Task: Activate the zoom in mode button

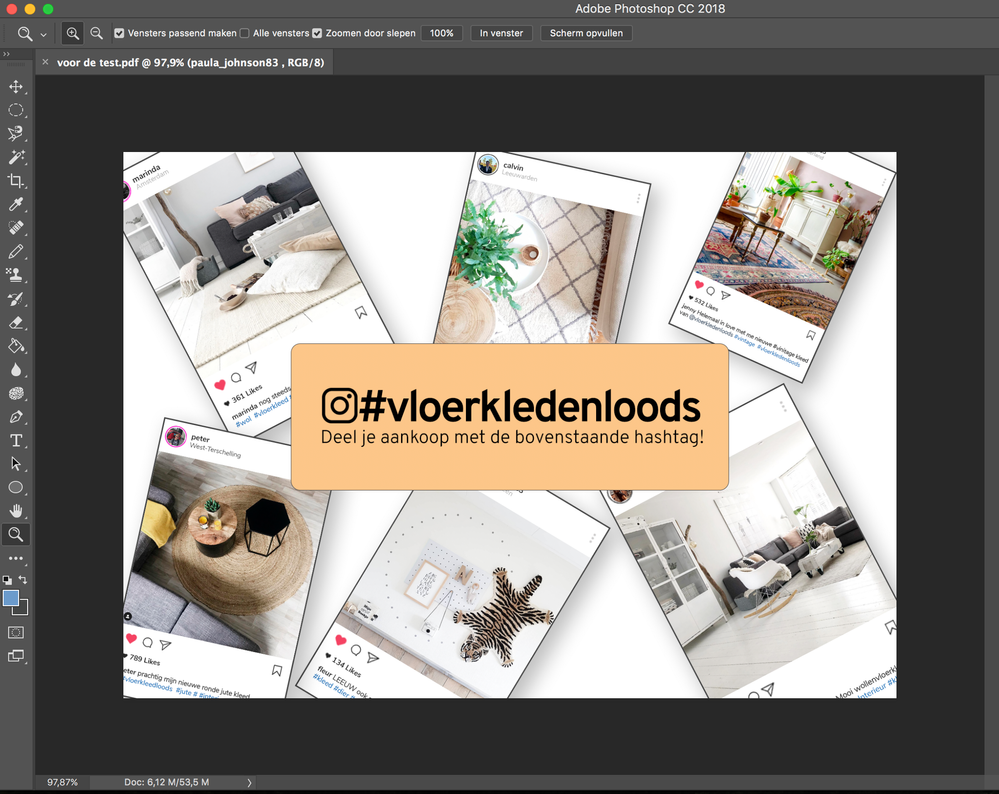Action: tap(73, 33)
